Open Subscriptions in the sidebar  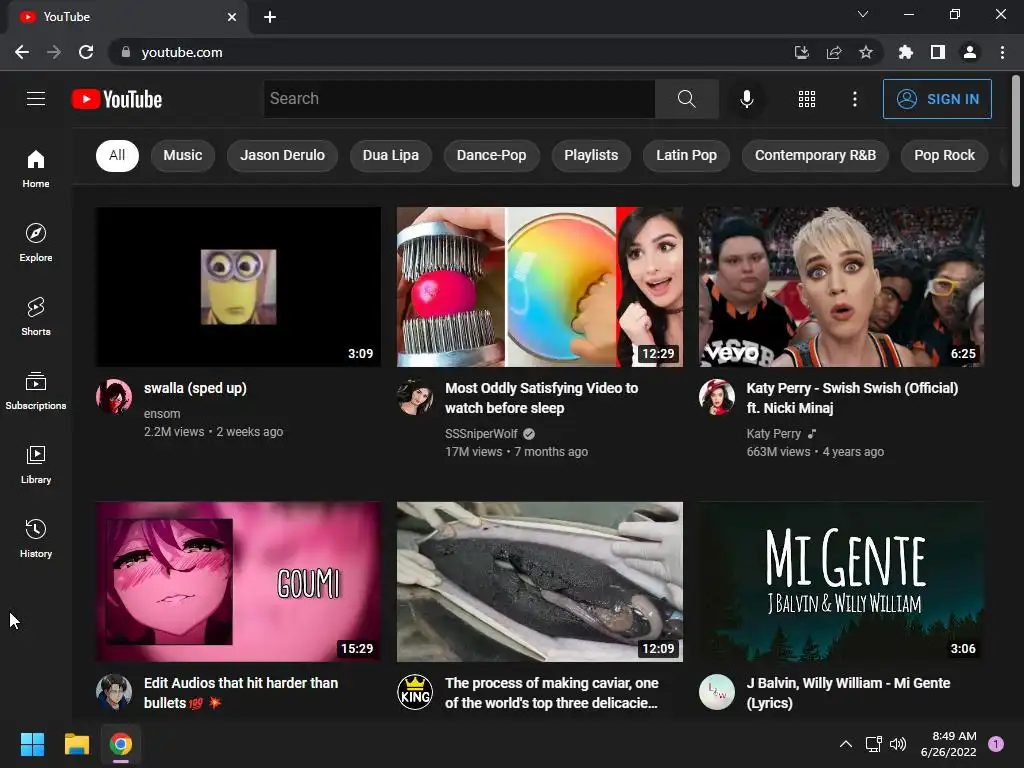[36, 391]
